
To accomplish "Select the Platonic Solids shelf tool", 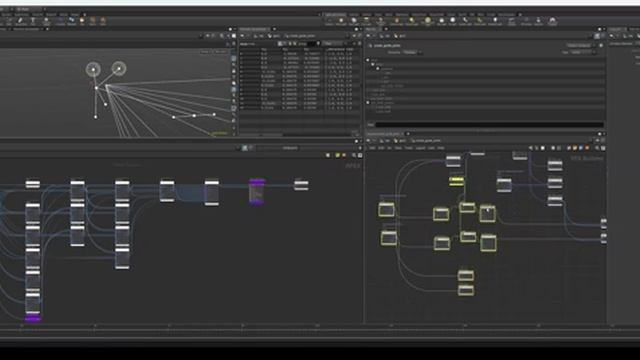I will [46, 21].
